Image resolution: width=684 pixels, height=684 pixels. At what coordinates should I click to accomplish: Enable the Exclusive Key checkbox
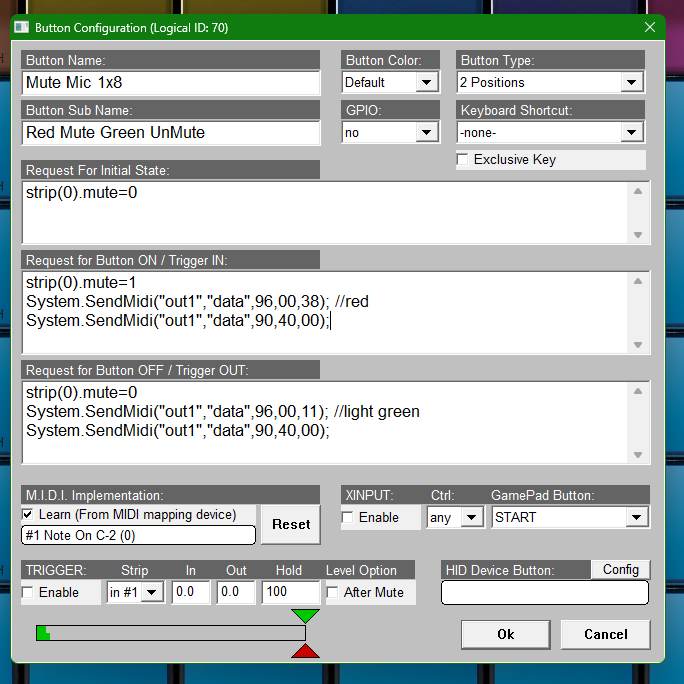point(463,160)
